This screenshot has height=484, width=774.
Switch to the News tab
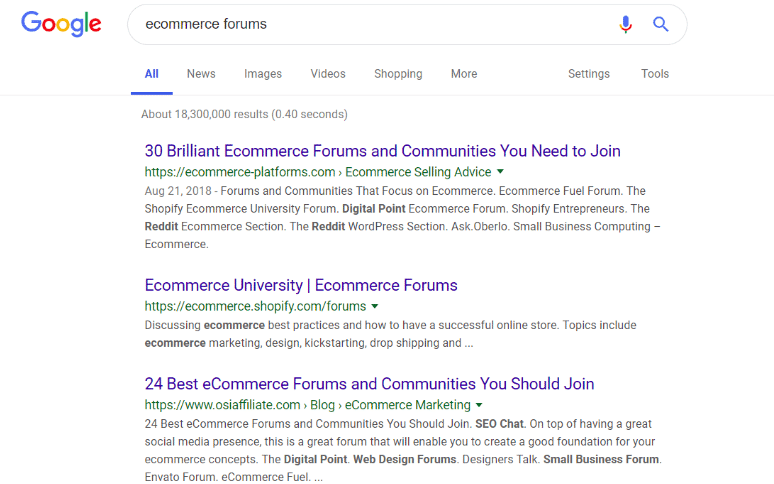pyautogui.click(x=201, y=74)
